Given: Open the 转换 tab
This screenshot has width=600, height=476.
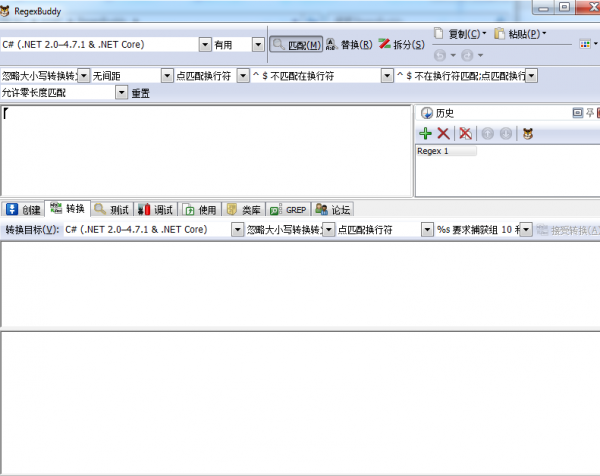Looking at the screenshot, I should point(67,209).
